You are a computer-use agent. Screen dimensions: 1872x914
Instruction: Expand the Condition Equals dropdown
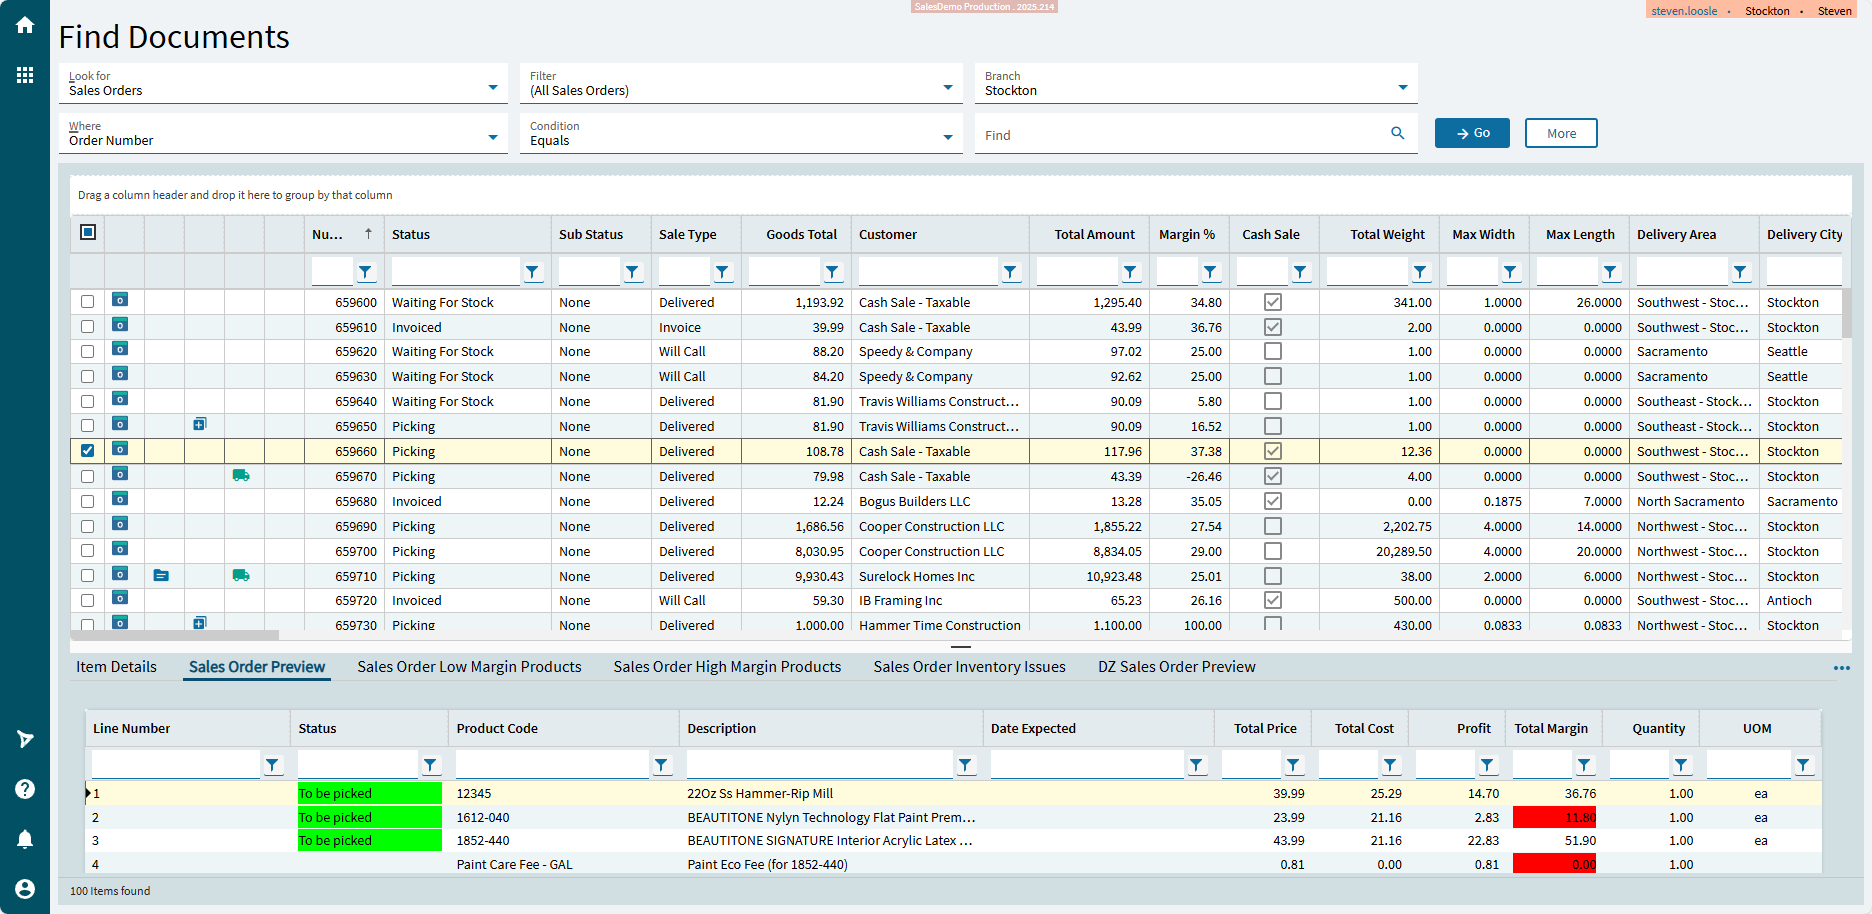point(947,137)
